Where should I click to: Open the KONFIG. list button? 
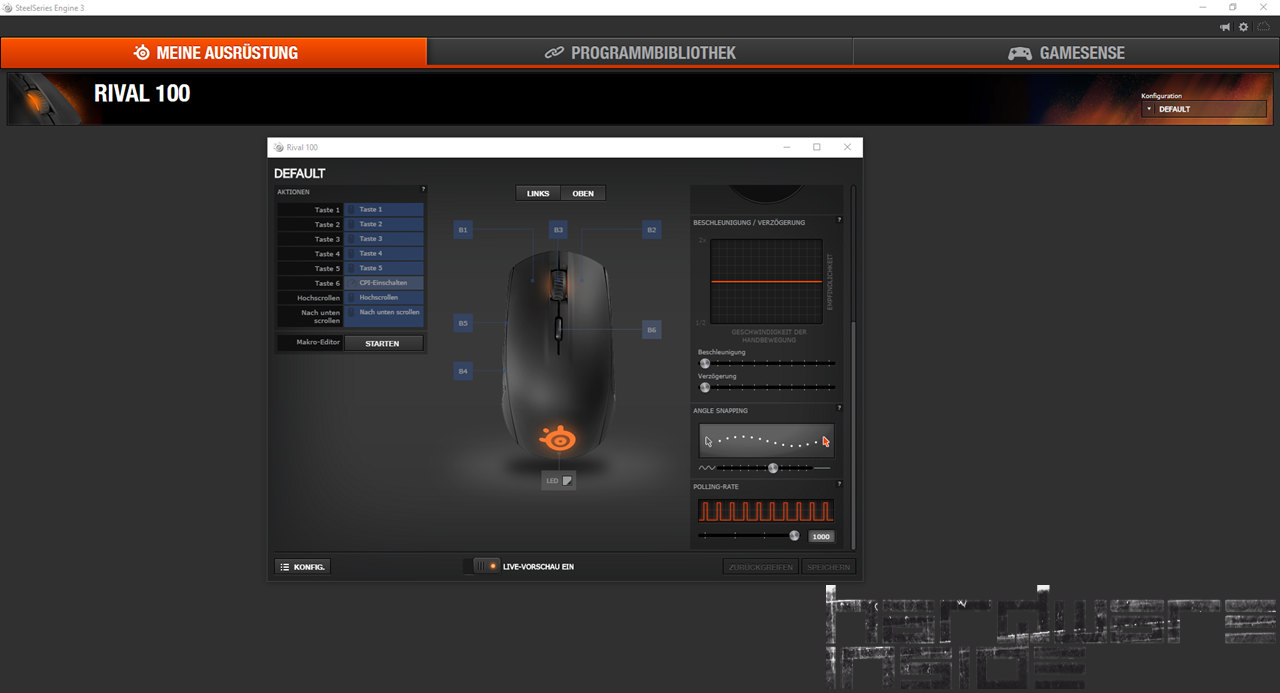tap(302, 567)
